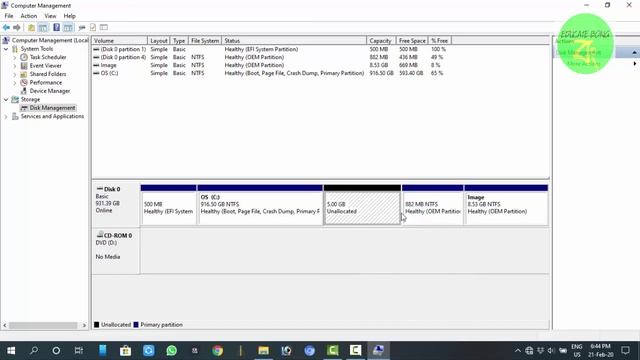Select Task Scheduler in the tree
640x360 pixels.
pyautogui.click(x=48, y=57)
